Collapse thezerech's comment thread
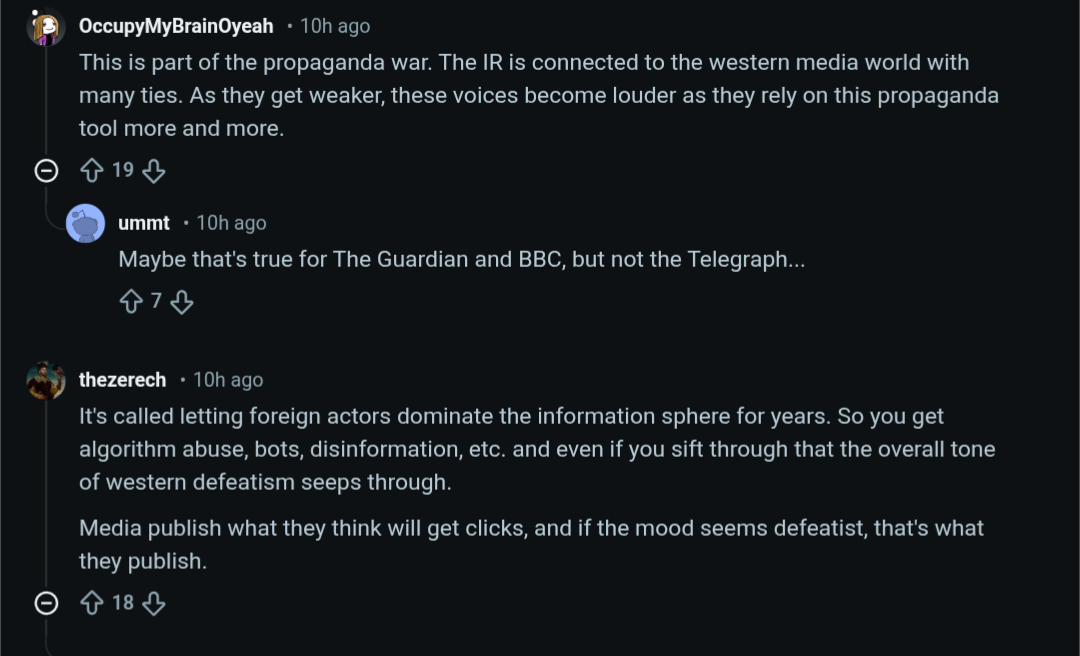 pyautogui.click(x=46, y=603)
